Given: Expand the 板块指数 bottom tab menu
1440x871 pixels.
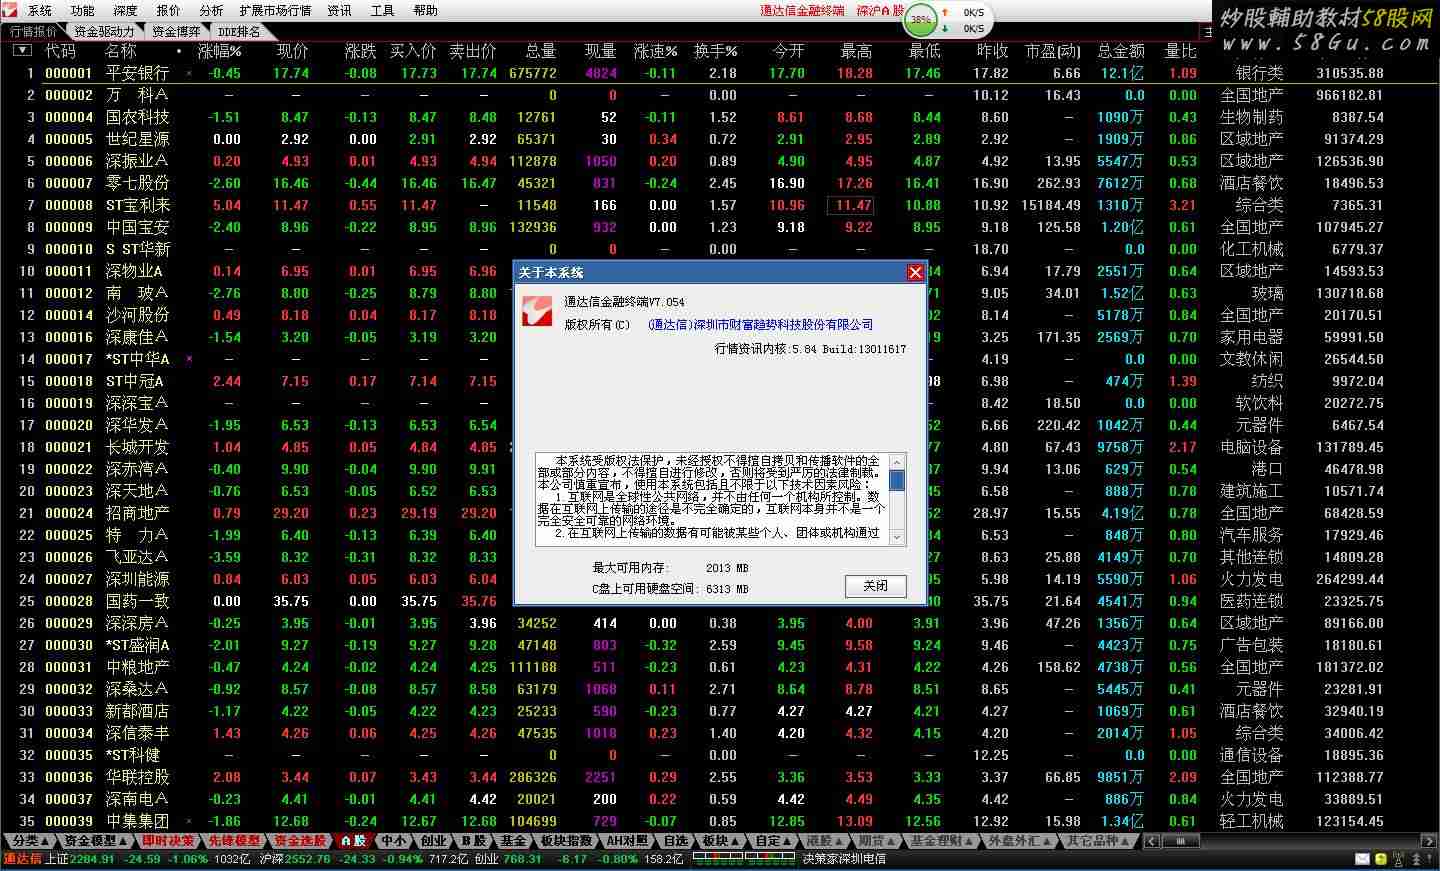Looking at the screenshot, I should [568, 841].
